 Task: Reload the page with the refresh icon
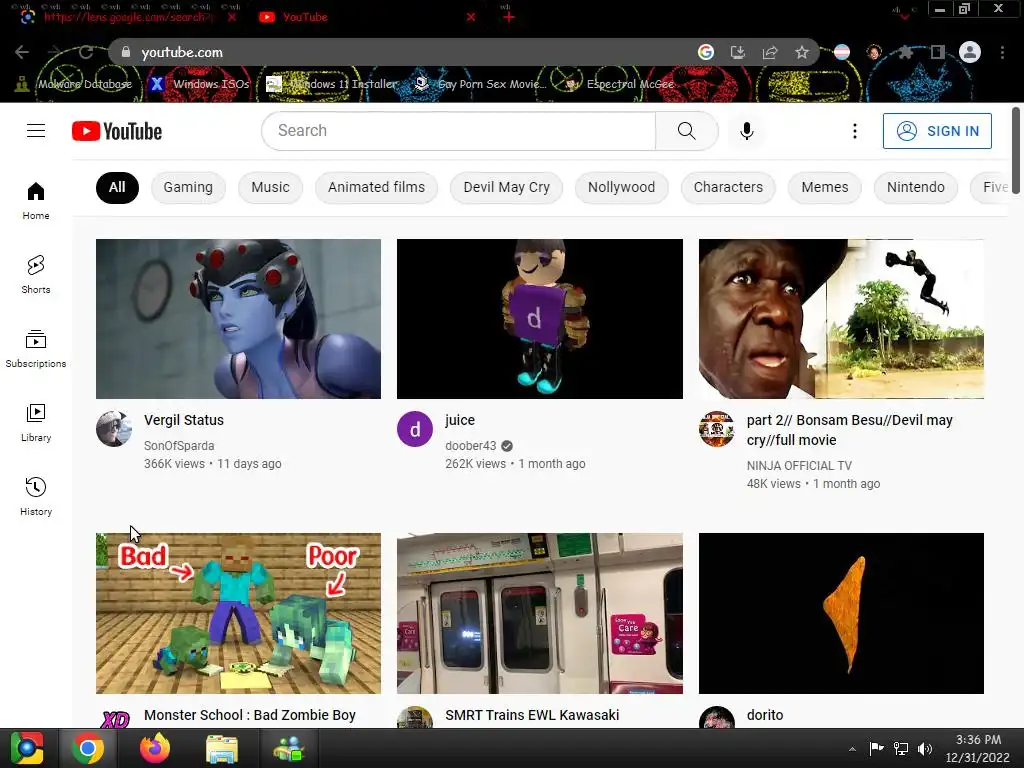pyautogui.click(x=86, y=52)
